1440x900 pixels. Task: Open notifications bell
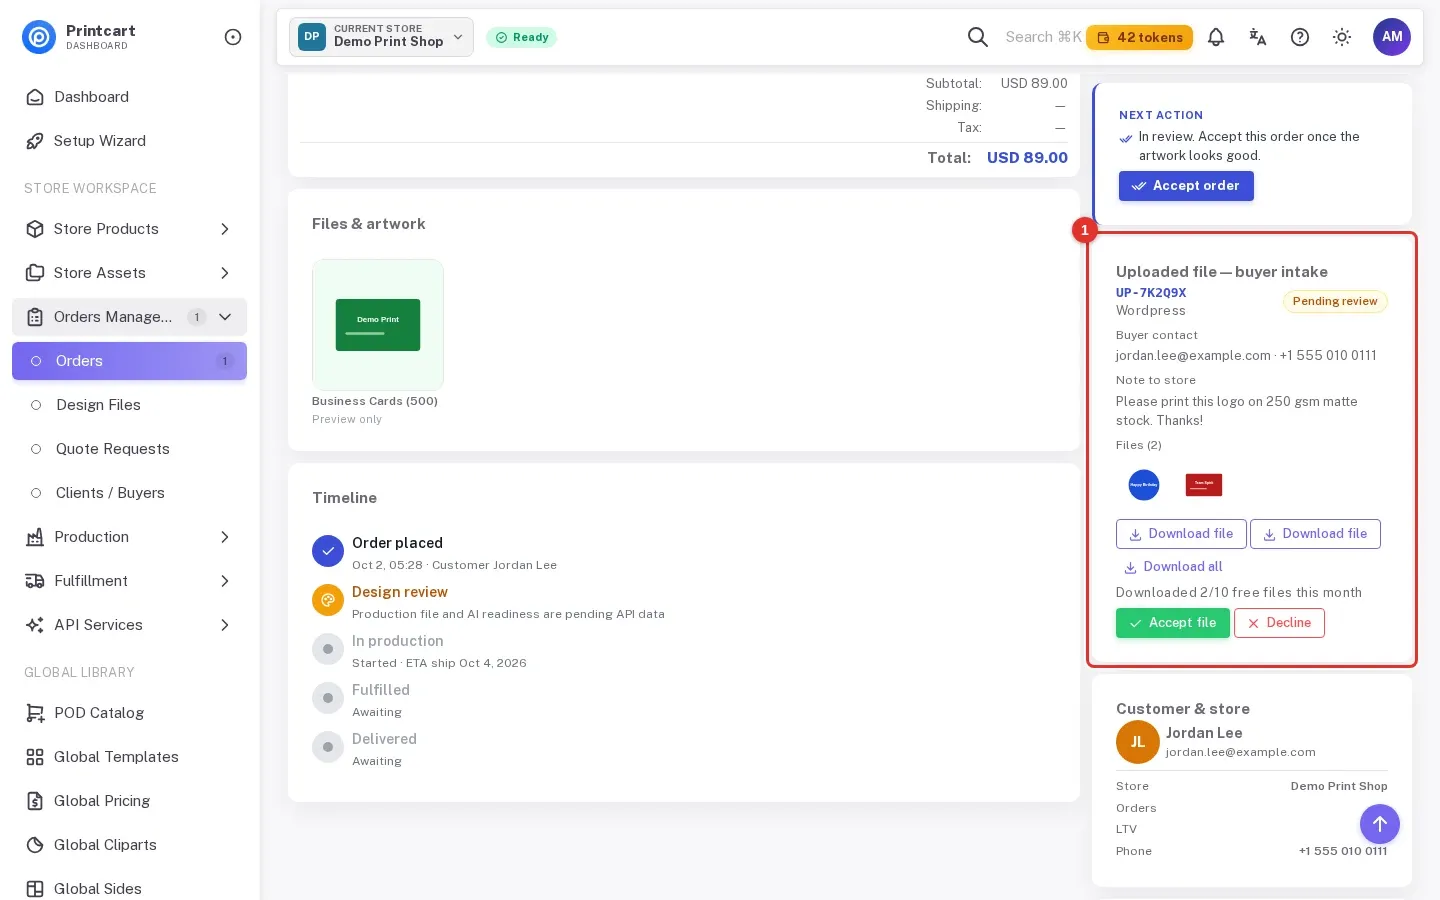pos(1216,37)
